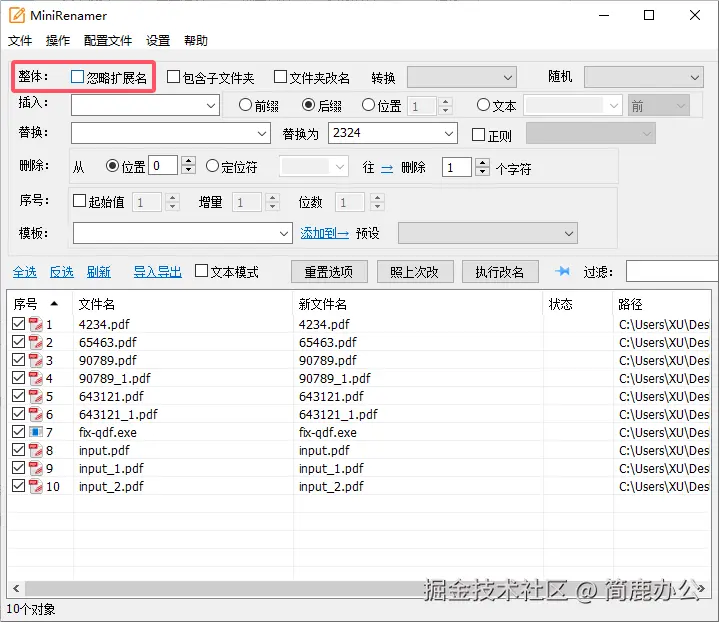
Task: Uncheck the checkbox for fix-qdf.exe row
Action: click(x=18, y=432)
